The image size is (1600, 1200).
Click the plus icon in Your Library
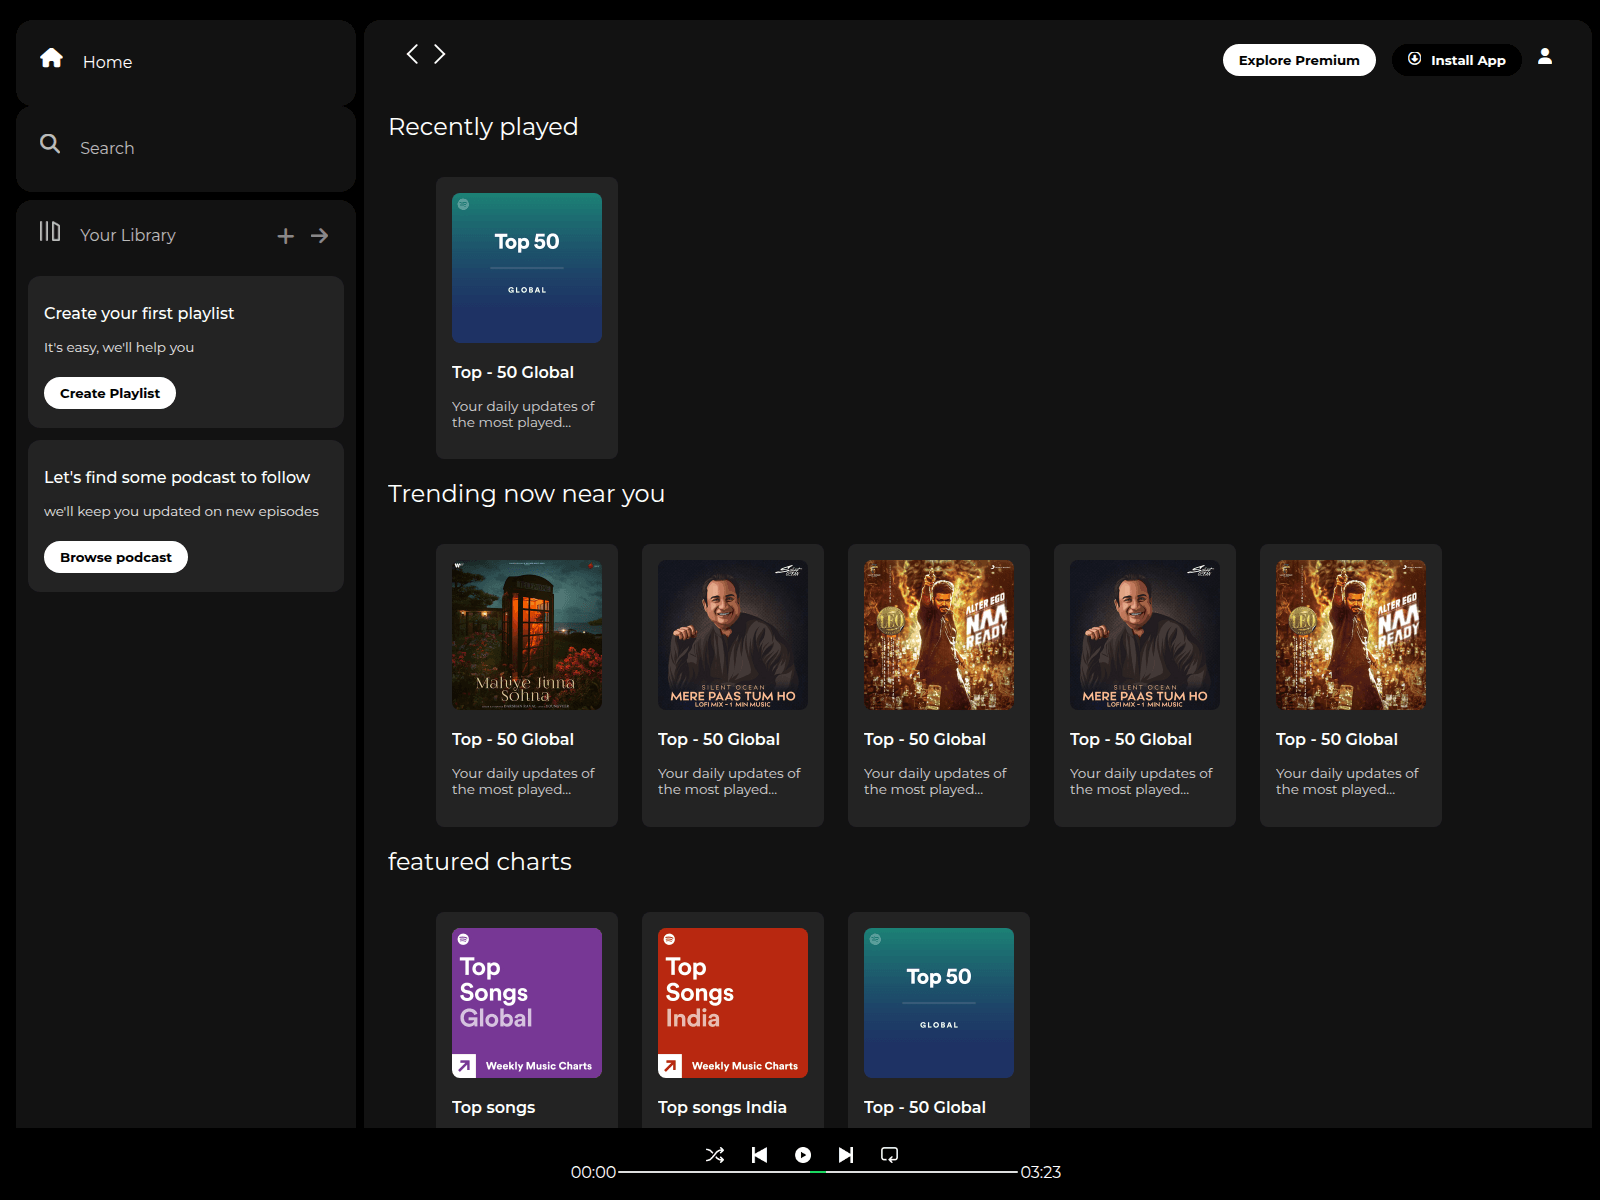click(286, 236)
